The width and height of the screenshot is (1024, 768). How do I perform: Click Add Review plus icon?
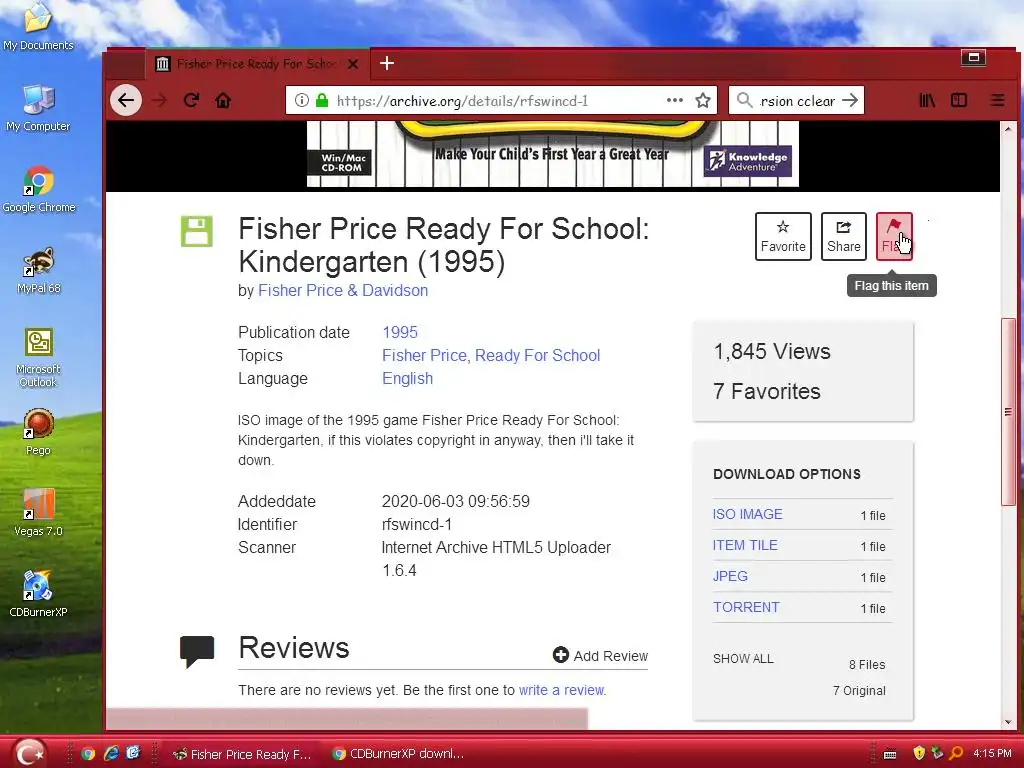click(x=560, y=655)
